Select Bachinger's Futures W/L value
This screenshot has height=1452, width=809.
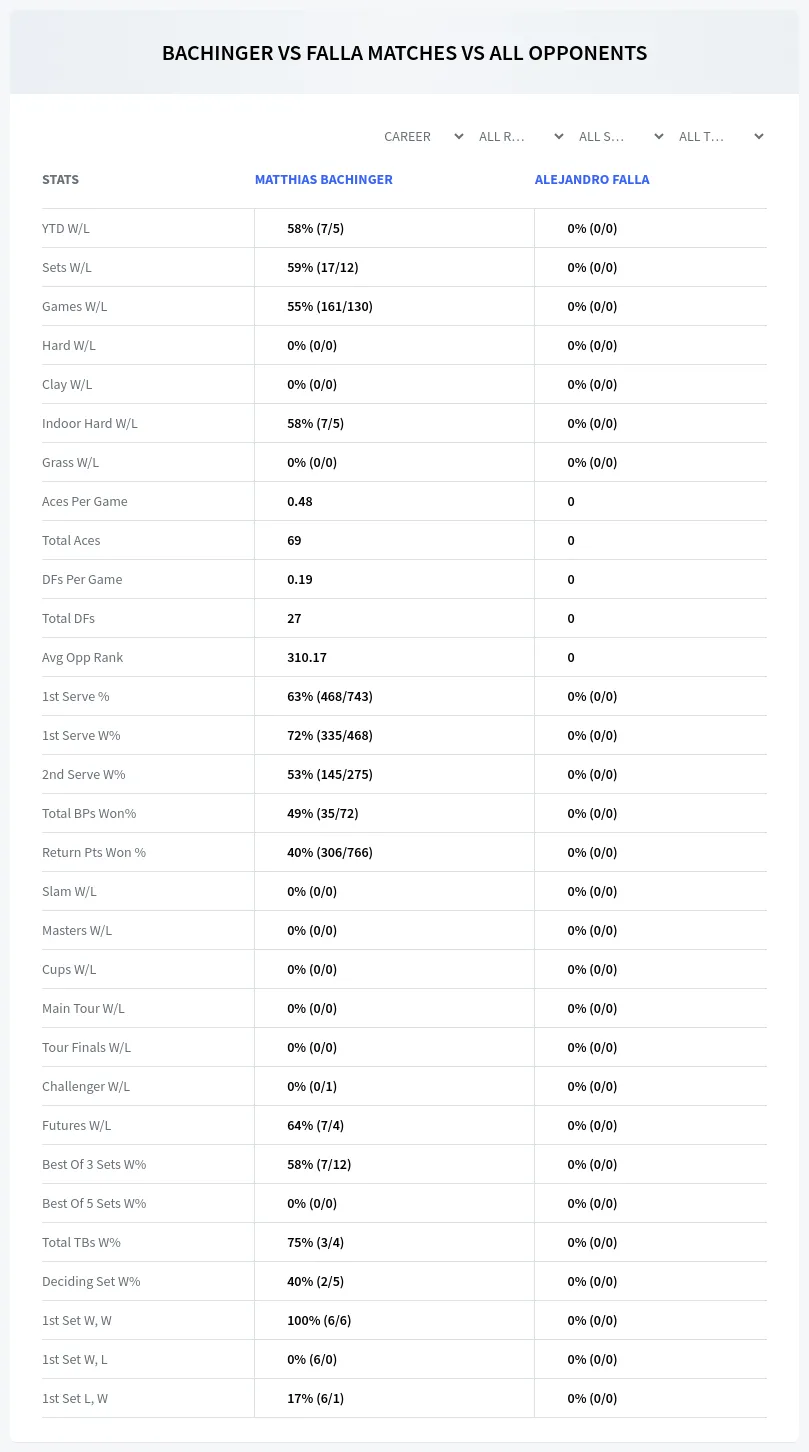(316, 1125)
